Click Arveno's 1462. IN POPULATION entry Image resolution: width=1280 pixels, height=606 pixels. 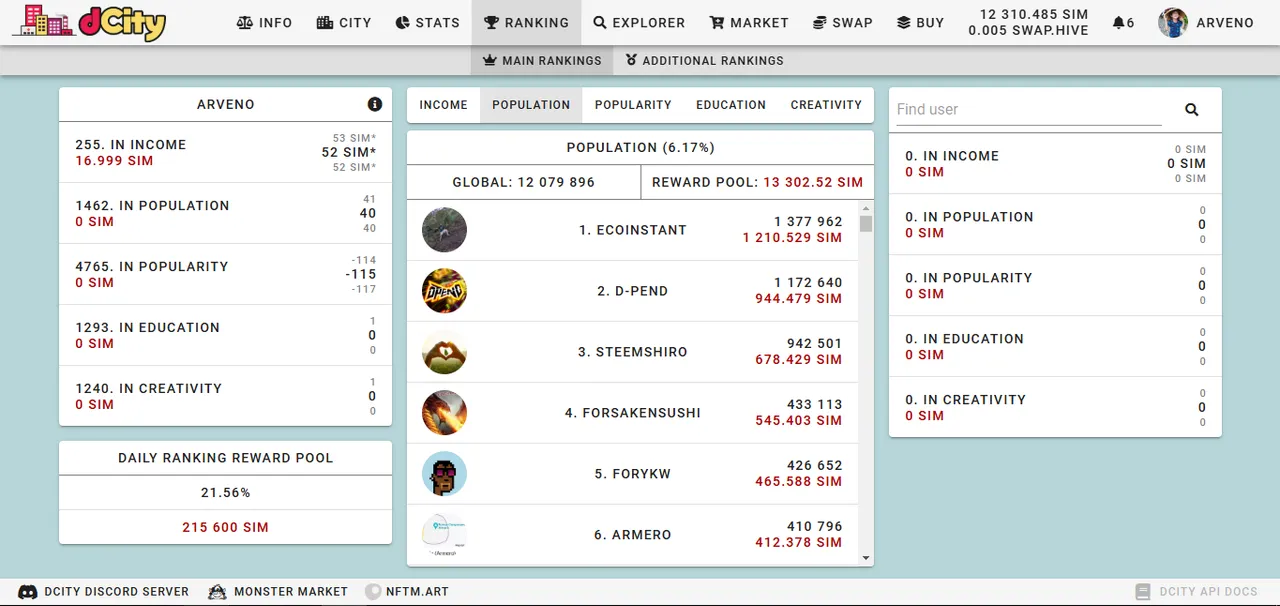225,213
